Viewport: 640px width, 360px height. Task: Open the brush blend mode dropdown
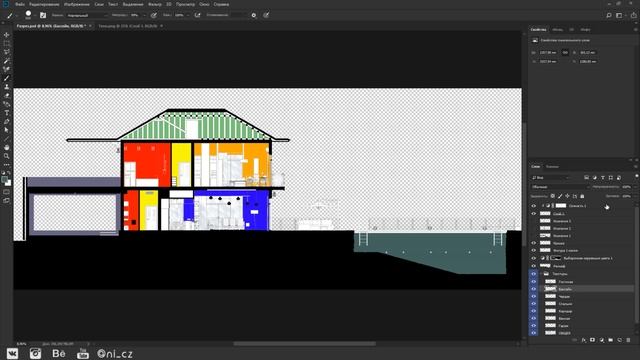(87, 15)
